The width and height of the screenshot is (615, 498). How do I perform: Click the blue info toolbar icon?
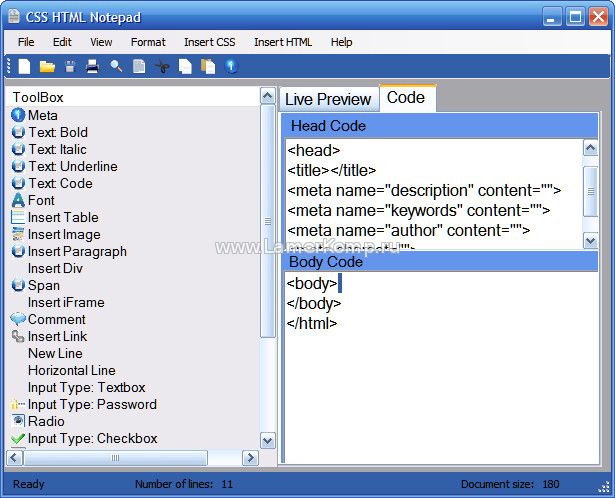click(x=231, y=67)
